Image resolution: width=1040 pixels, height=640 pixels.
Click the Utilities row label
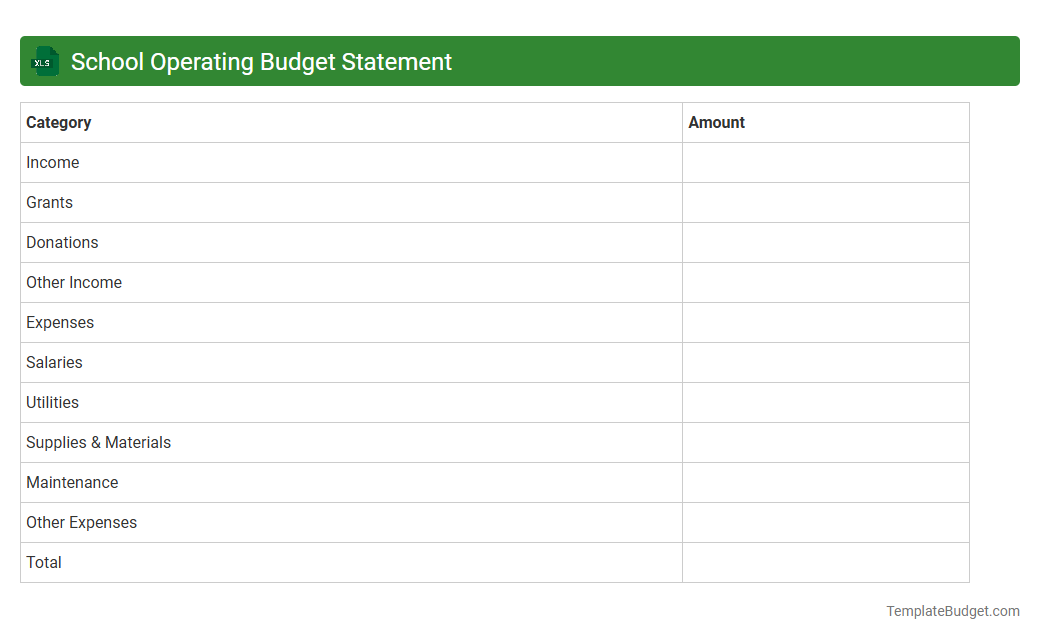[52, 402]
